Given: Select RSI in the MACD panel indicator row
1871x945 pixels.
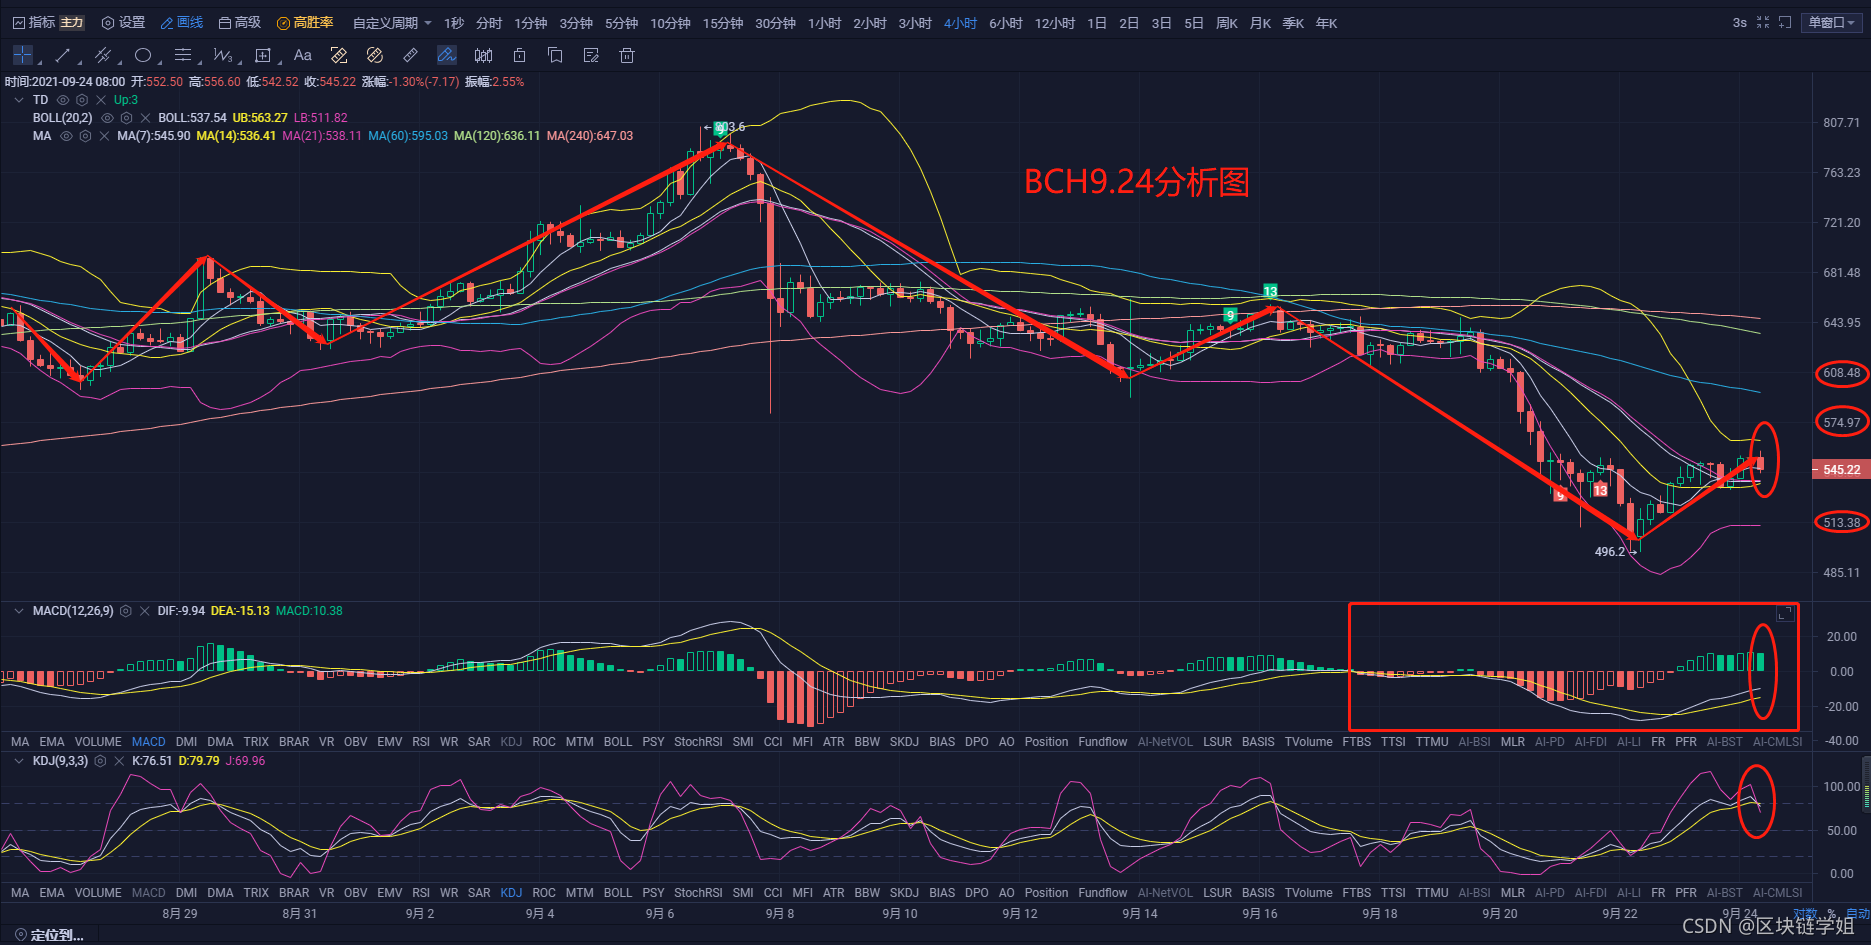Looking at the screenshot, I should point(421,742).
